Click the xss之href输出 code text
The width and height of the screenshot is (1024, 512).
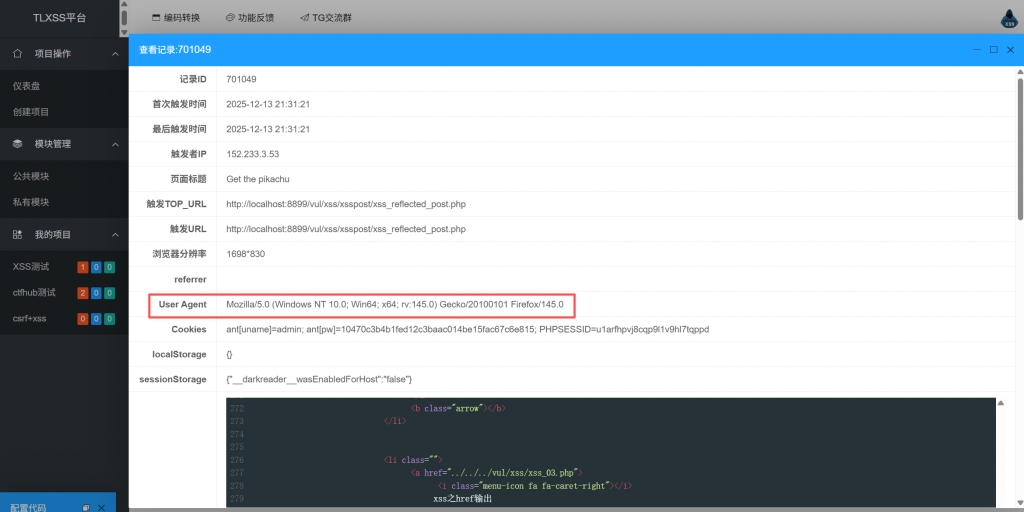[462, 499]
